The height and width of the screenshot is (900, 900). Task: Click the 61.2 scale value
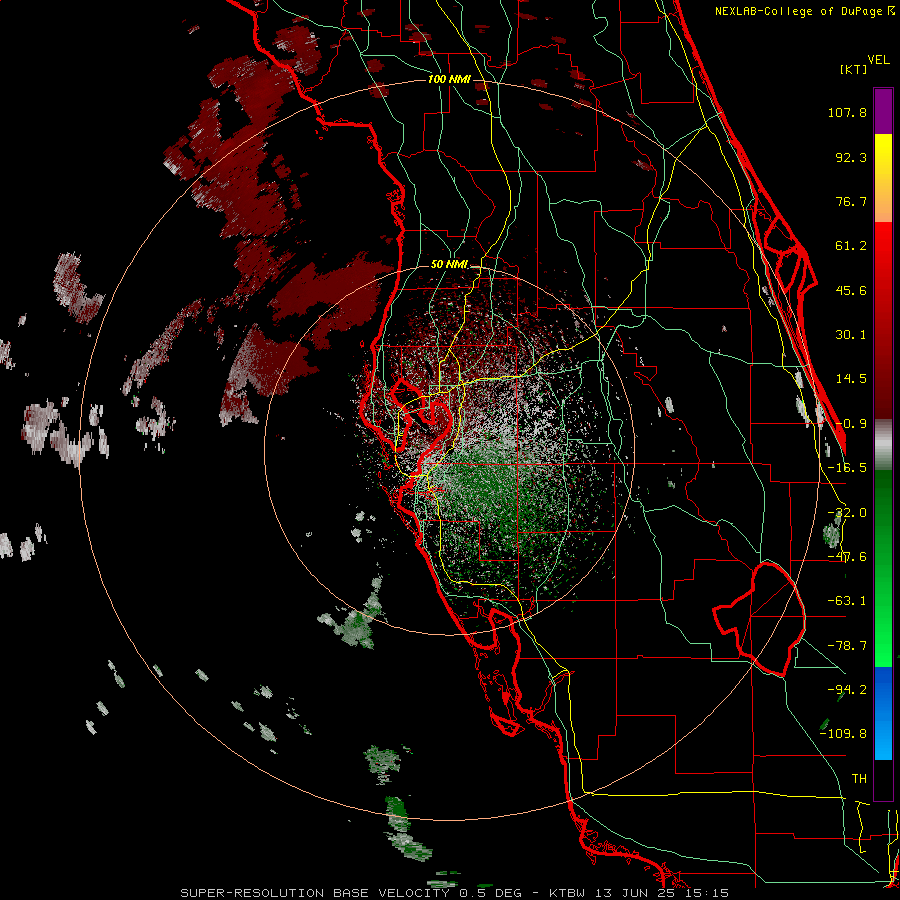click(851, 246)
